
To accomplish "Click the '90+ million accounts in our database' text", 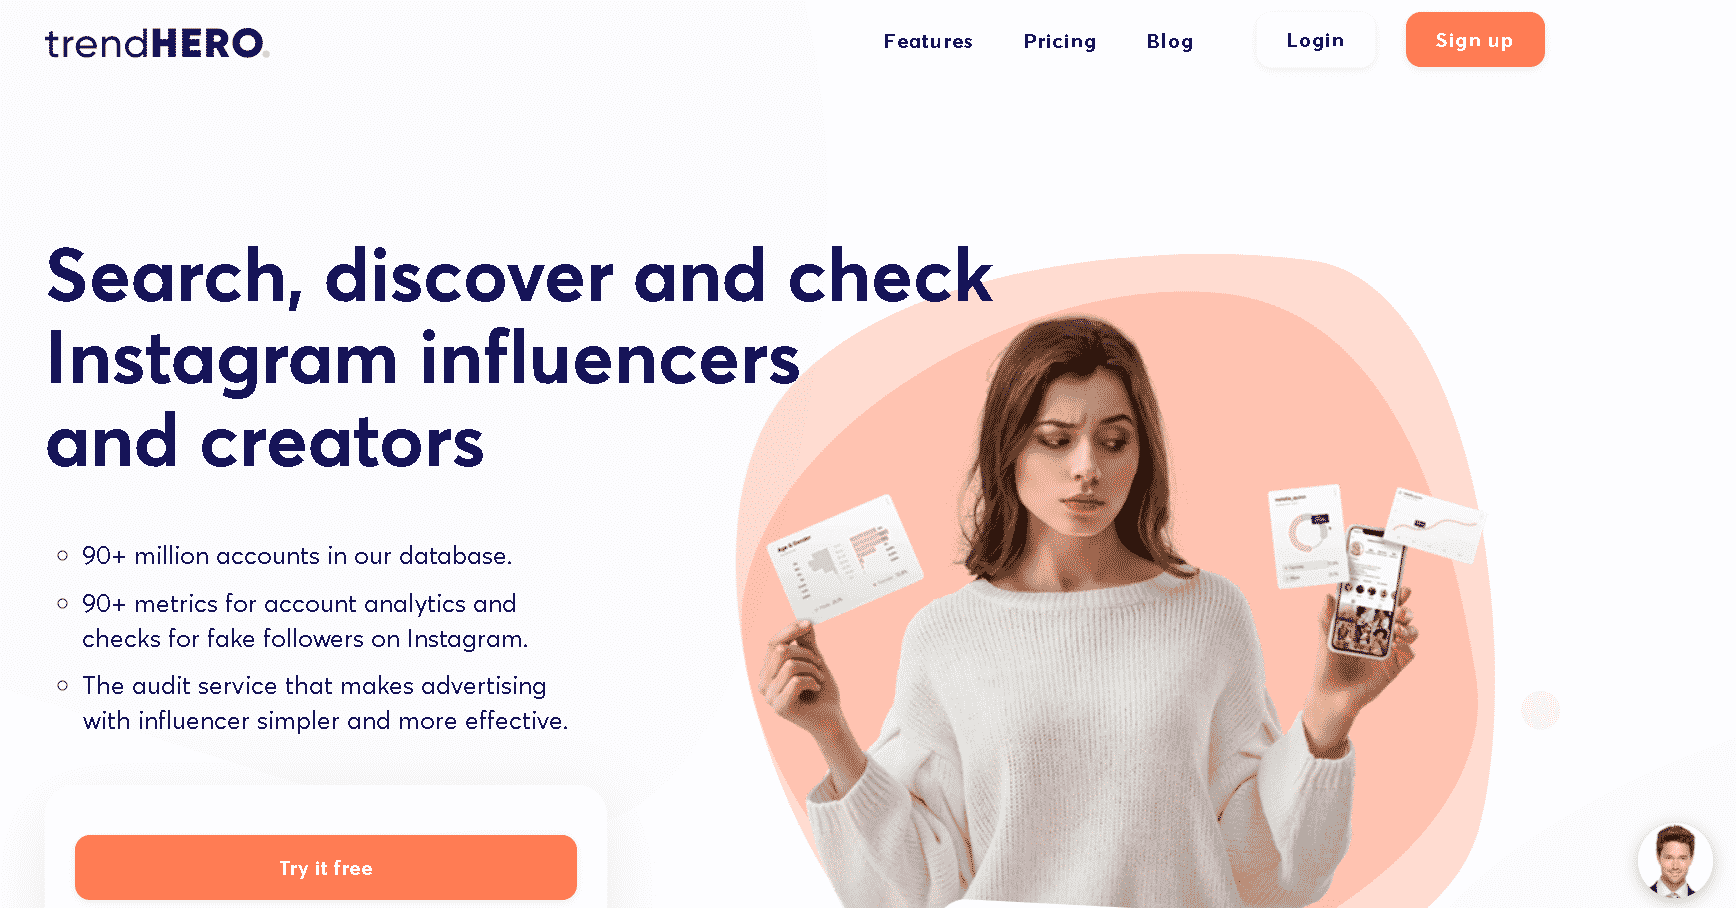I will pos(297,555).
